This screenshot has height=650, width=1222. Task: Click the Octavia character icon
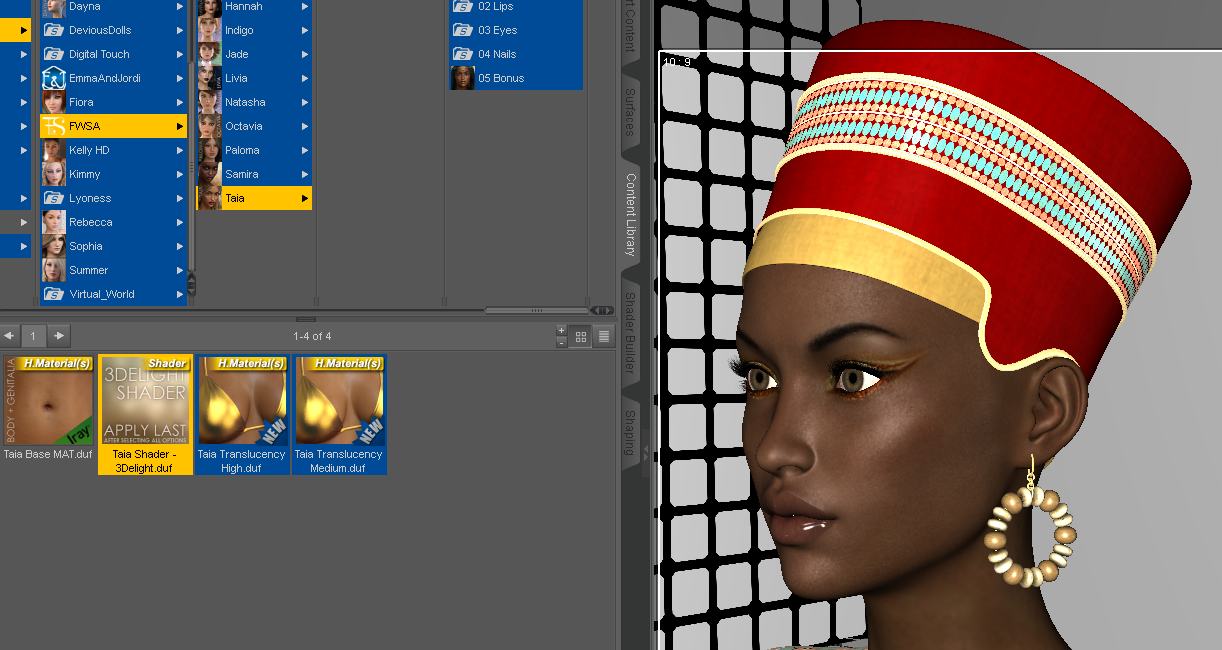209,126
